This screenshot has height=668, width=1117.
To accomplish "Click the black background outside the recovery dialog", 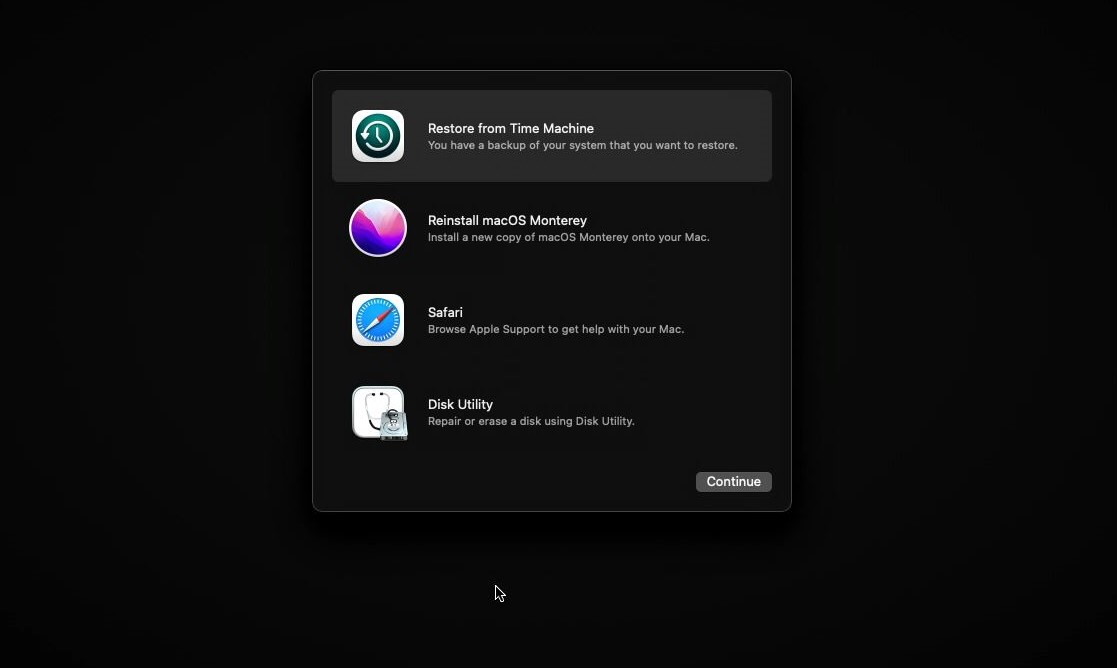I will (x=150, y=300).
